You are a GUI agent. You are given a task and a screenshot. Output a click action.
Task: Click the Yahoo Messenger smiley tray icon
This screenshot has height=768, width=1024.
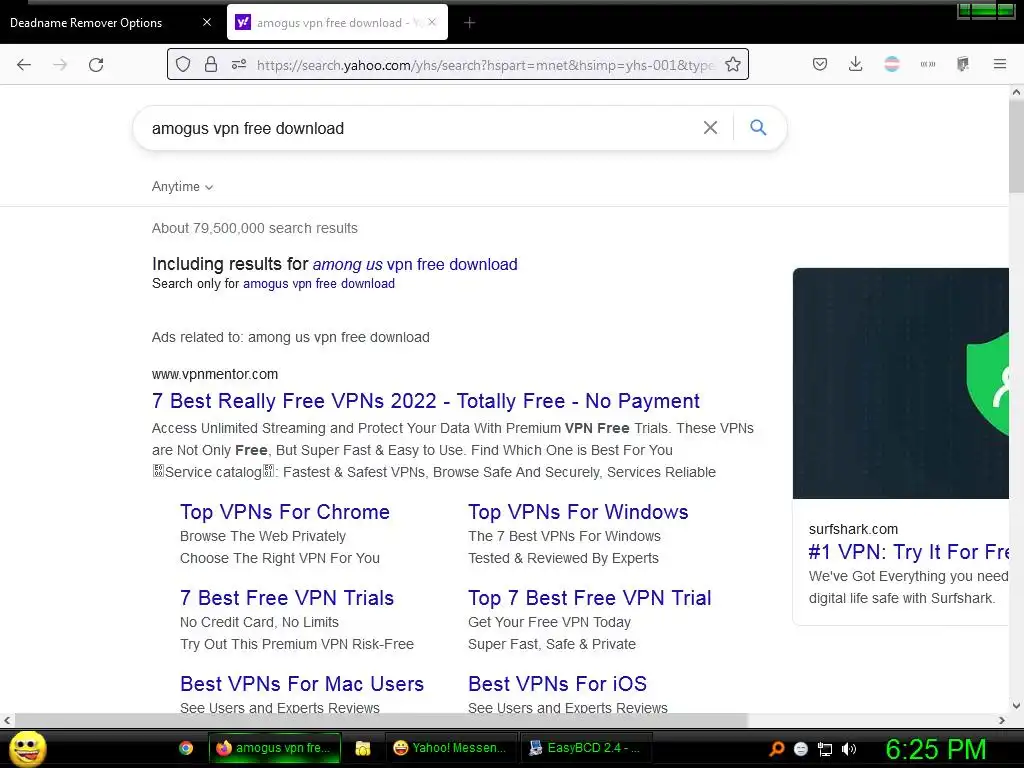801,749
